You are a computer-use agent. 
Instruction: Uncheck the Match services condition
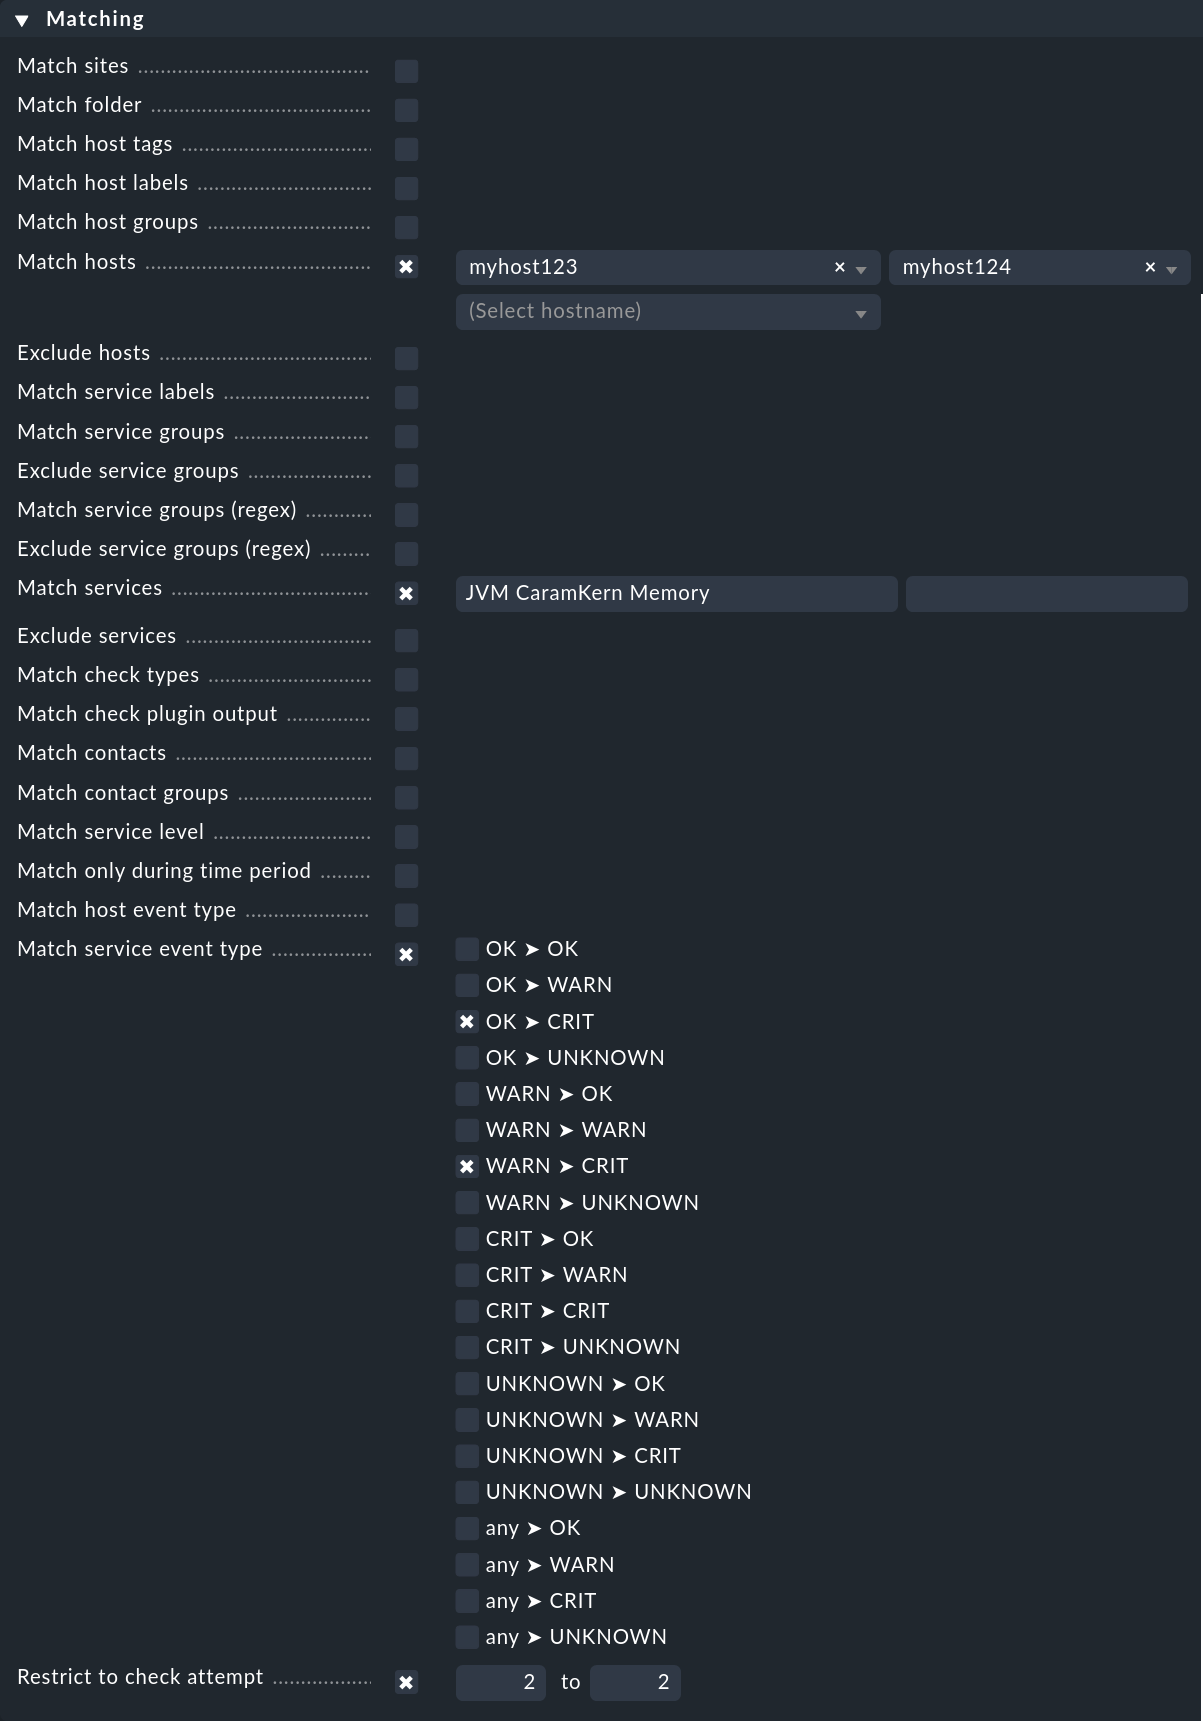406,593
